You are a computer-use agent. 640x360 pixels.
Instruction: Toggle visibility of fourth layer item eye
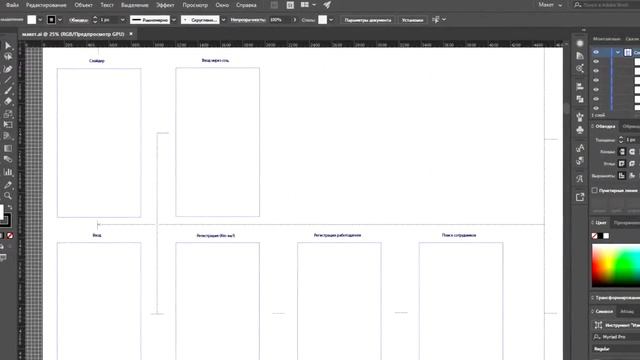click(596, 80)
